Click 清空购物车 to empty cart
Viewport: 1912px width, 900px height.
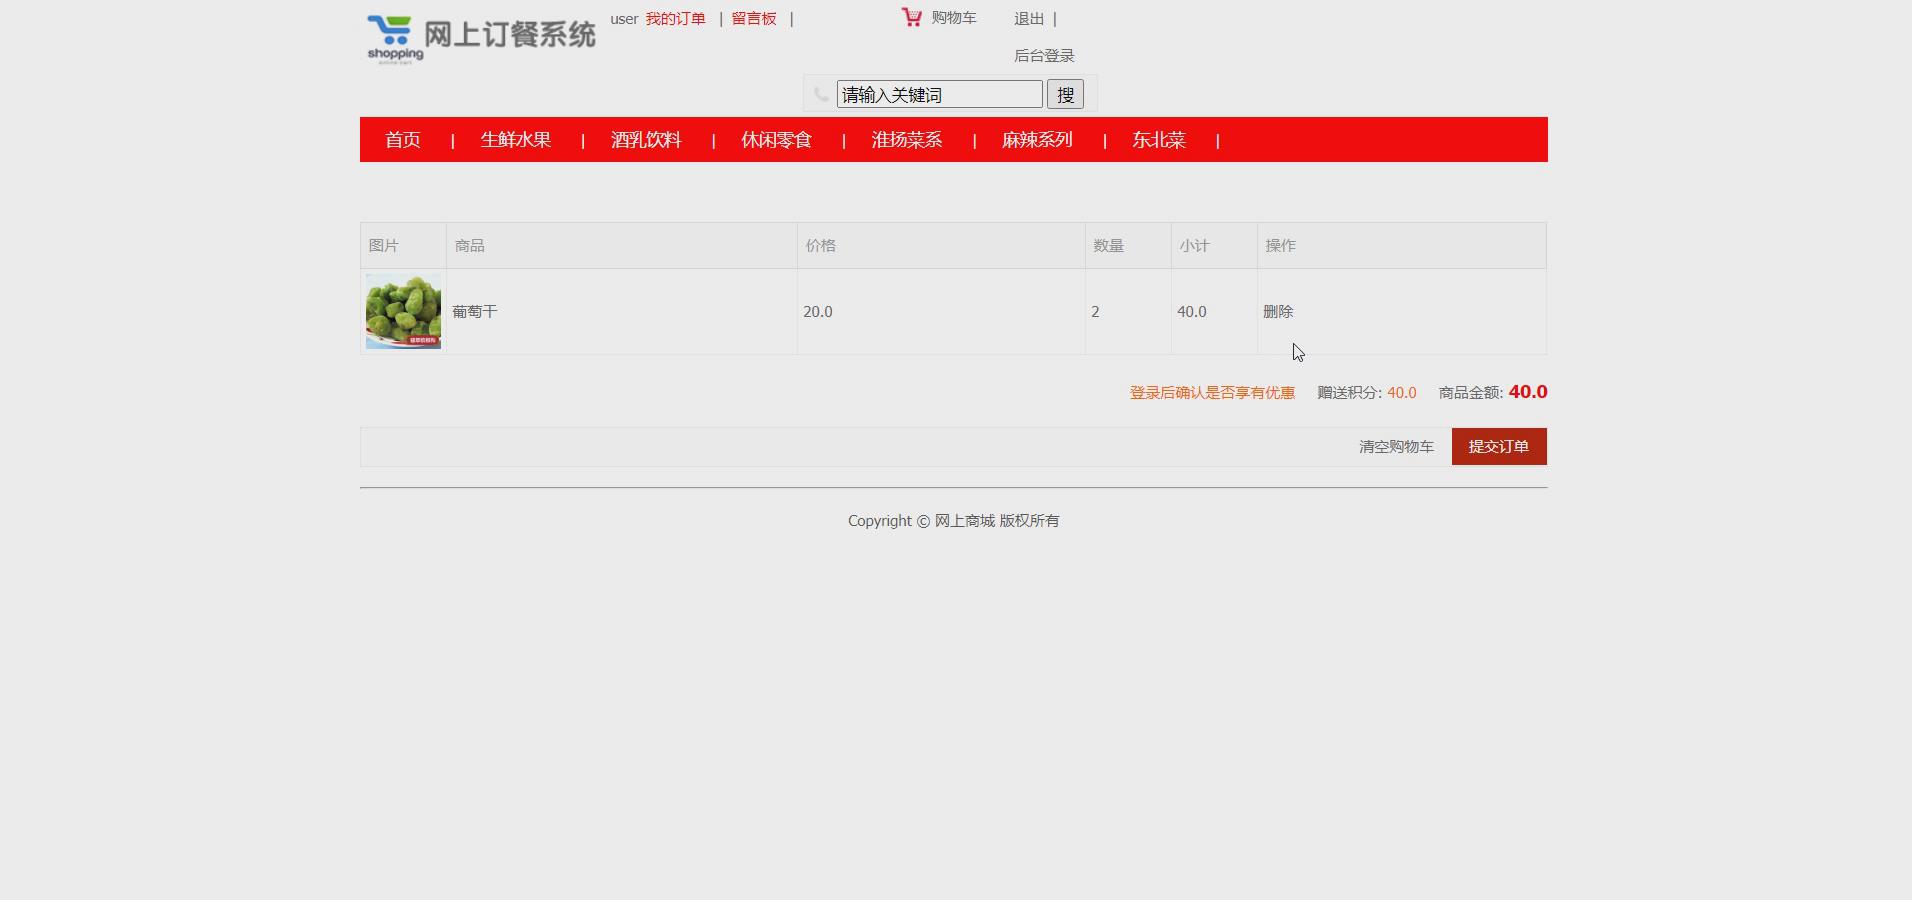click(x=1394, y=447)
